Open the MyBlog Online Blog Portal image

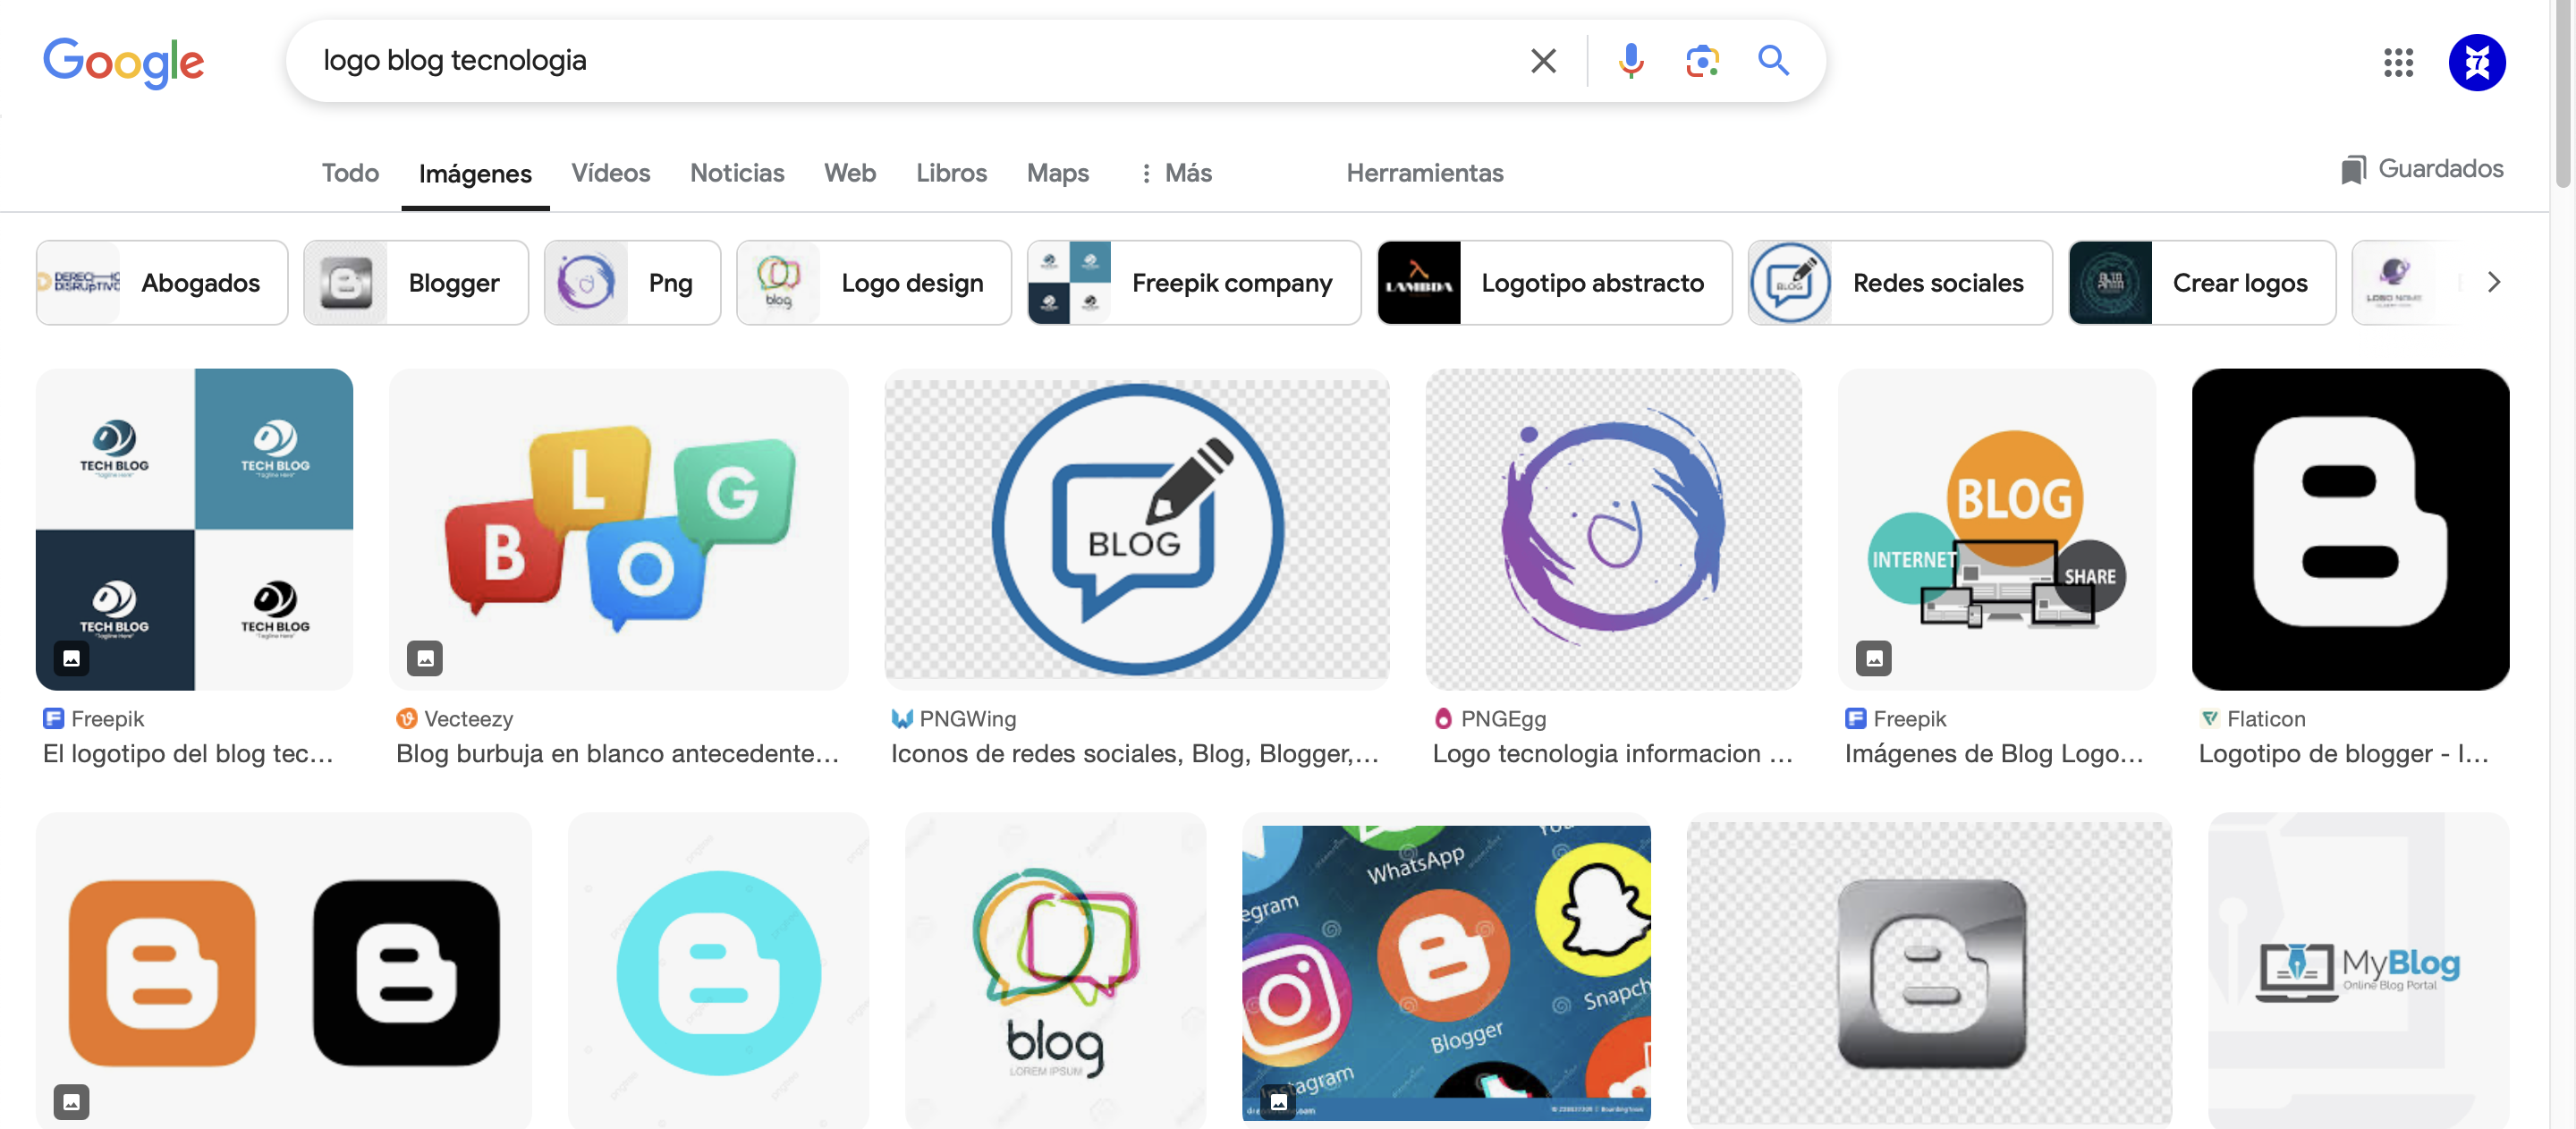pyautogui.click(x=2358, y=971)
